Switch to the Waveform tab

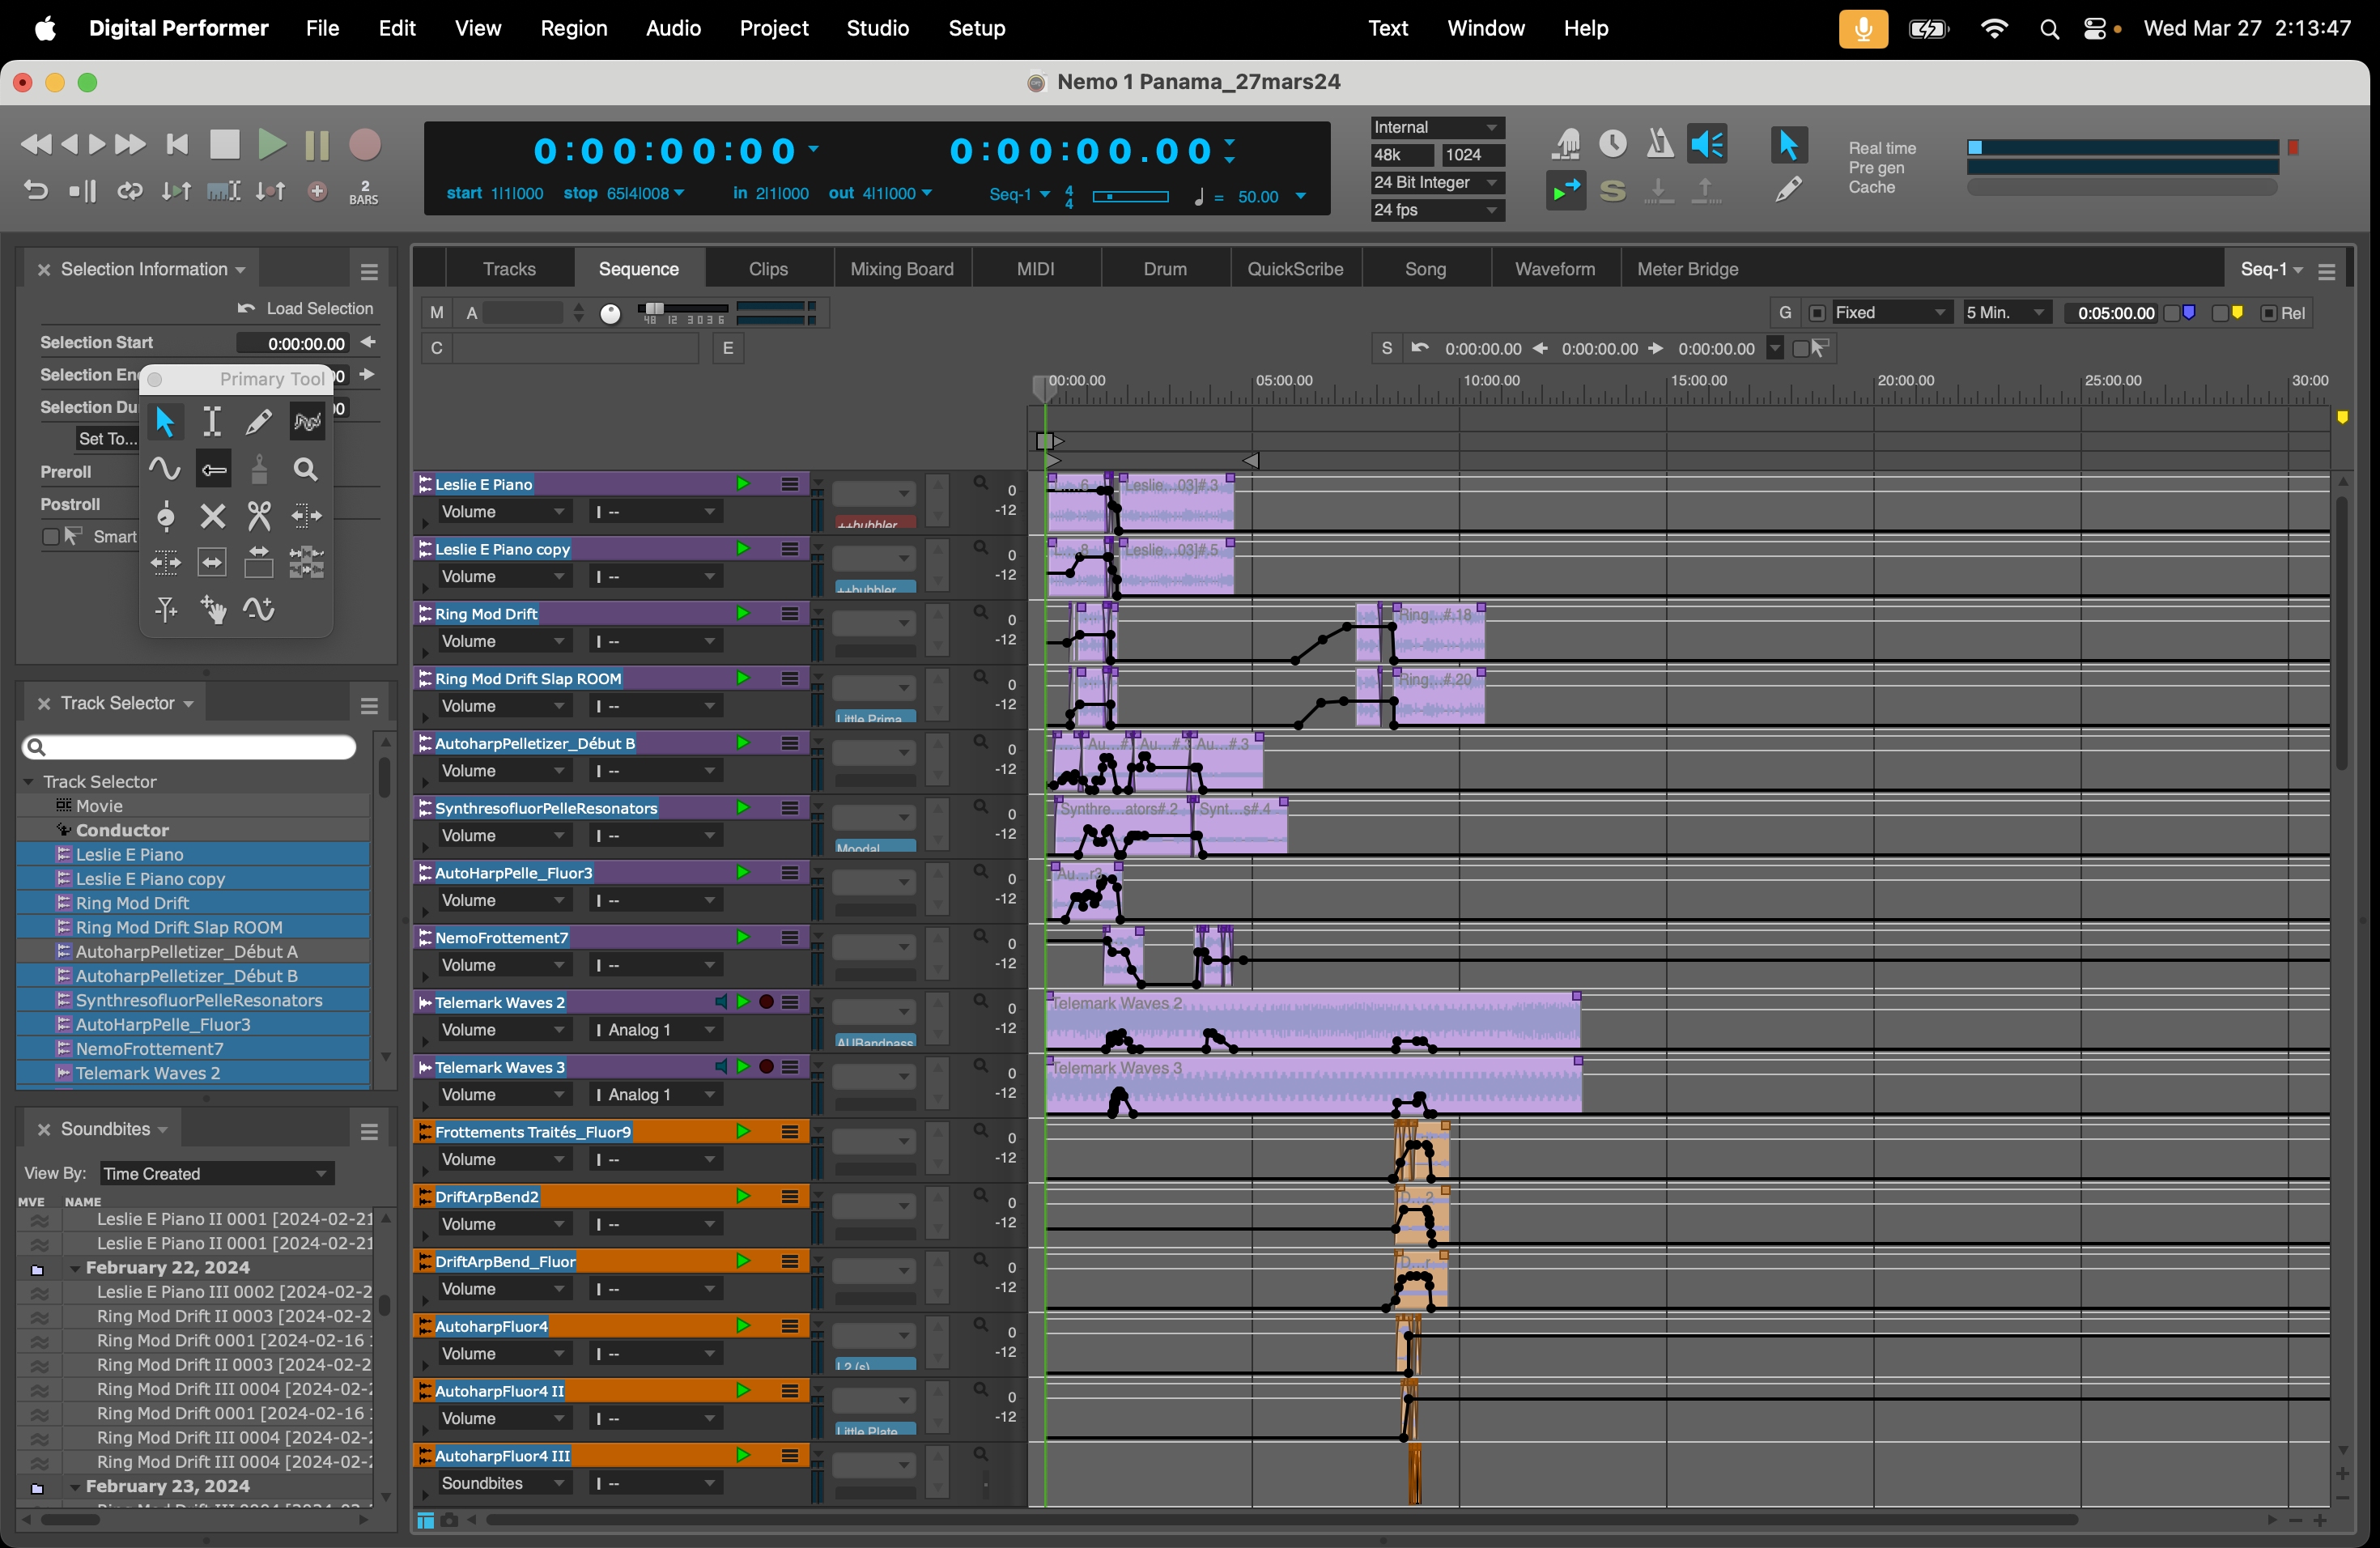pyautogui.click(x=1555, y=269)
